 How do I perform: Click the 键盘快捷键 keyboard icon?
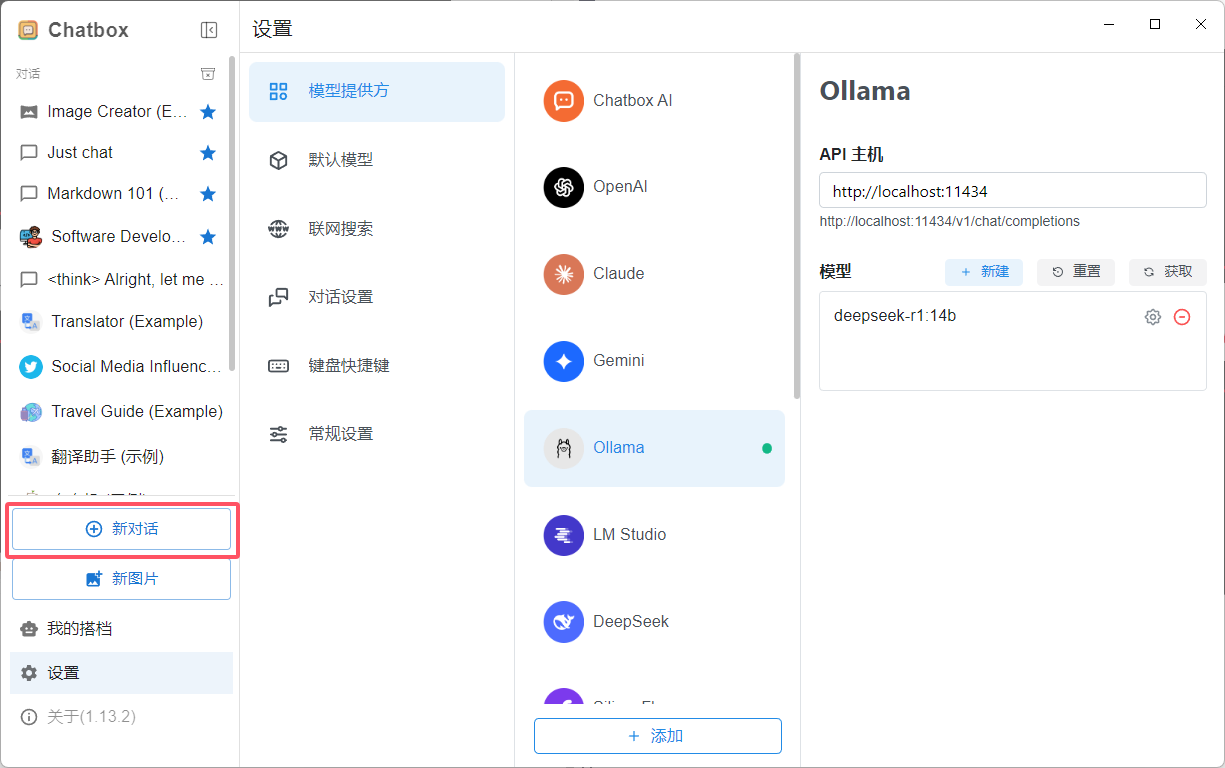(279, 366)
